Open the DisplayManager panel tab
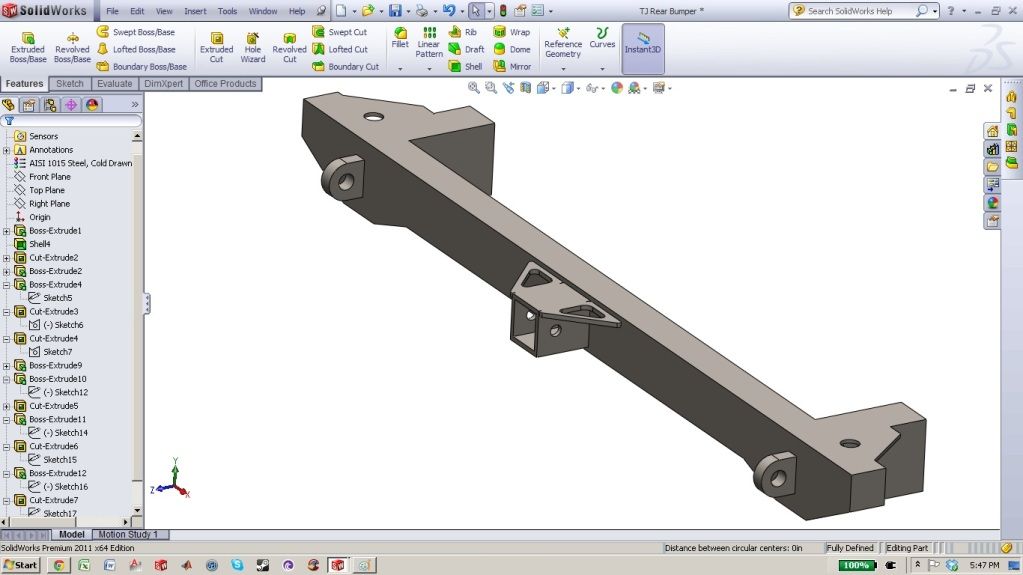Image resolution: width=1023 pixels, height=575 pixels. coord(92,104)
